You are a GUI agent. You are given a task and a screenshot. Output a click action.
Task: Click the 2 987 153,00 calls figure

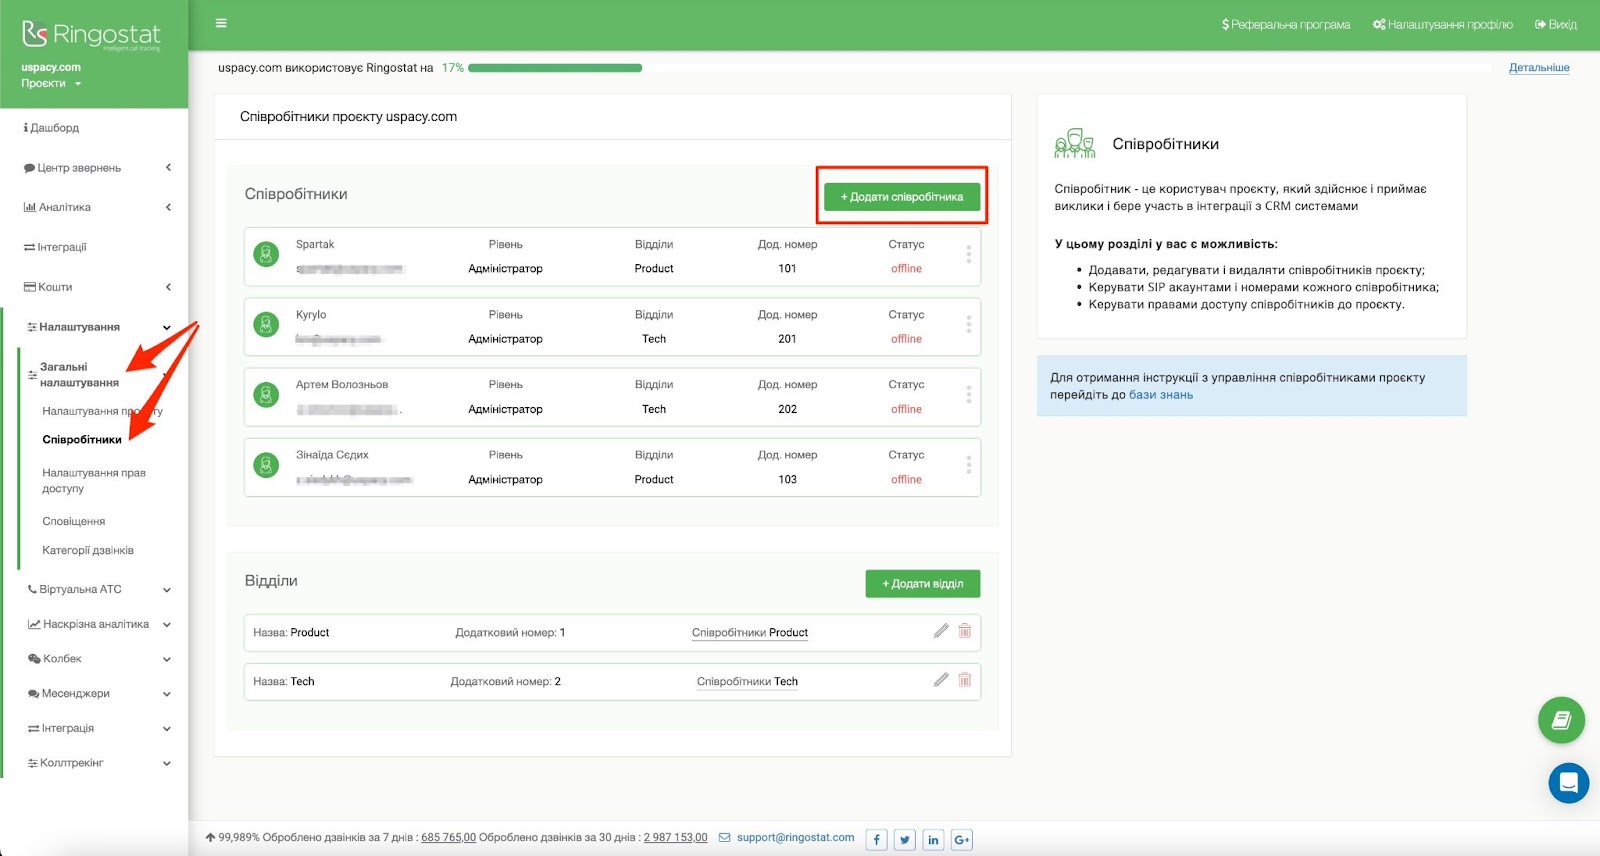pos(675,838)
